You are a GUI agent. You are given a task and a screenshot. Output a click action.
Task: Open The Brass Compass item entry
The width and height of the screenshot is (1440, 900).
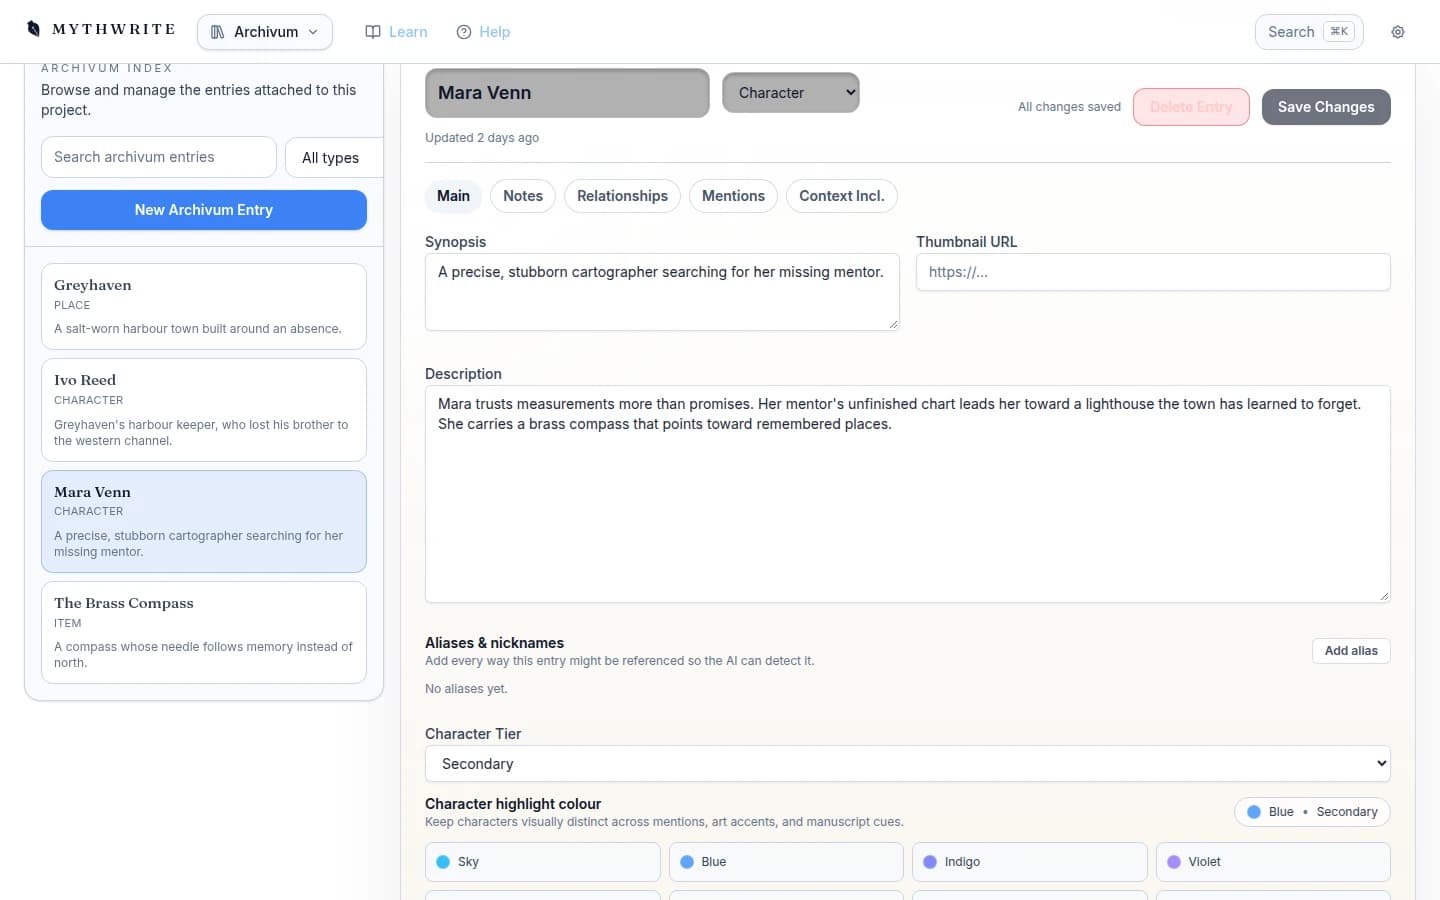click(204, 633)
